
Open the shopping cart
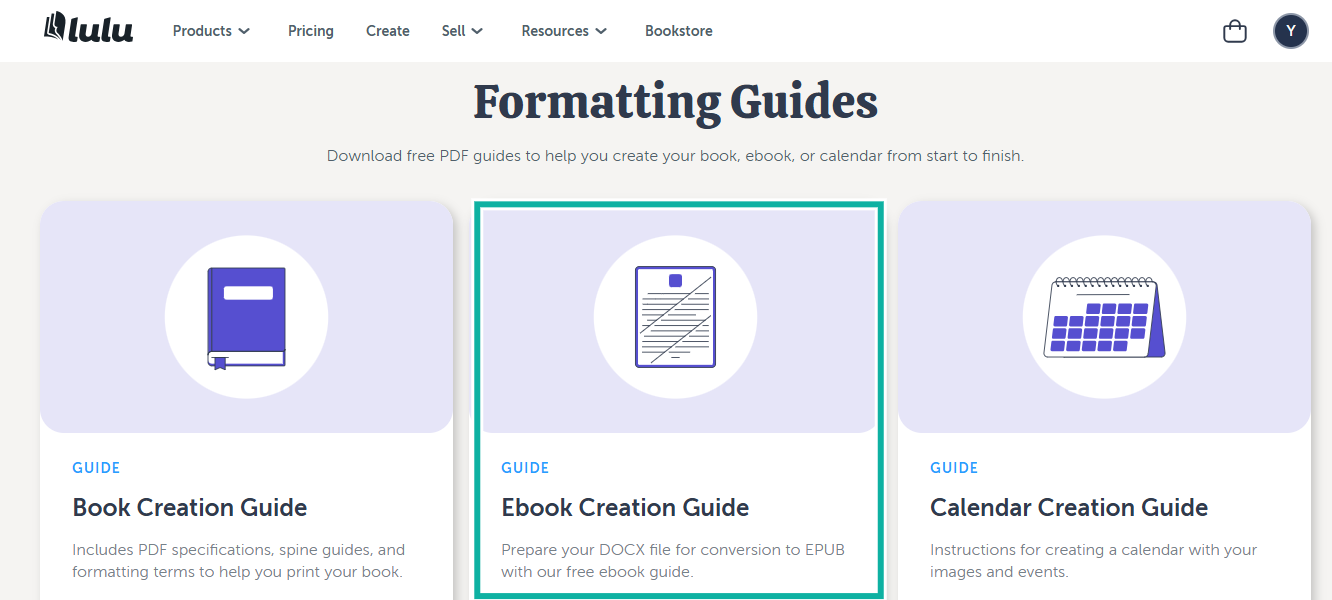[x=1234, y=31]
